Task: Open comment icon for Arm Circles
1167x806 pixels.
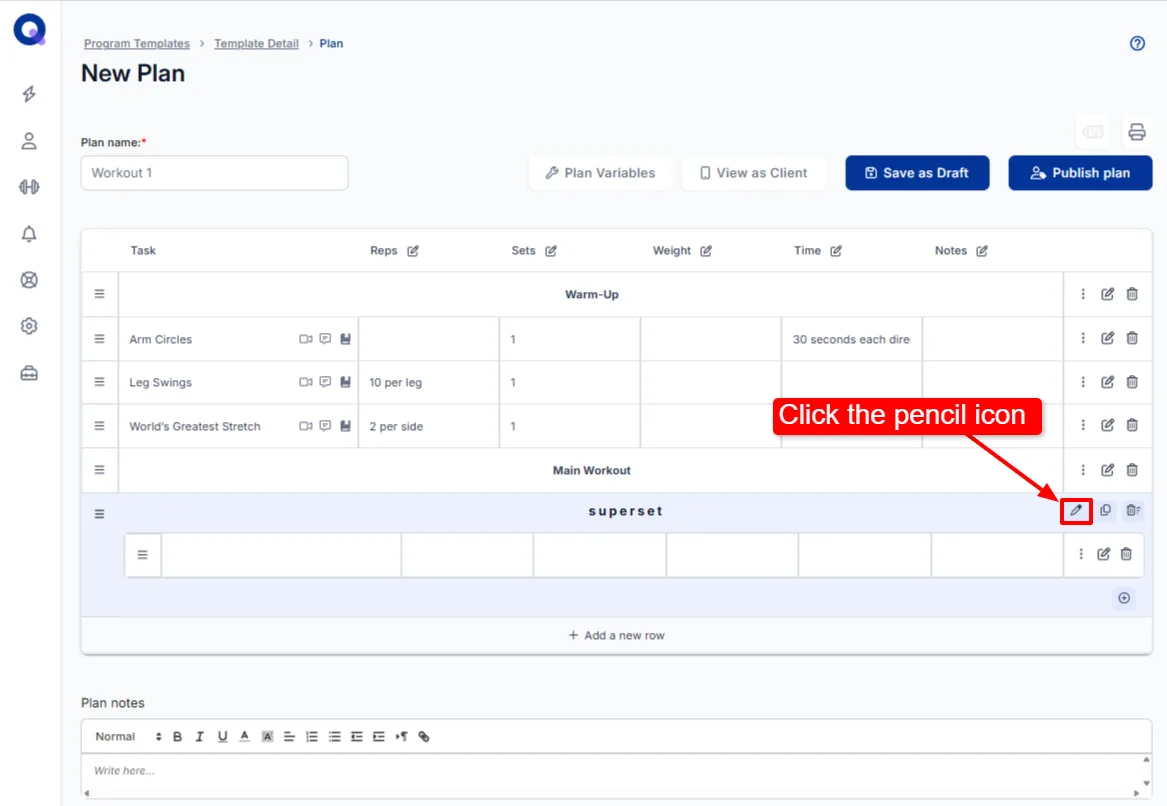Action: pyautogui.click(x=325, y=339)
